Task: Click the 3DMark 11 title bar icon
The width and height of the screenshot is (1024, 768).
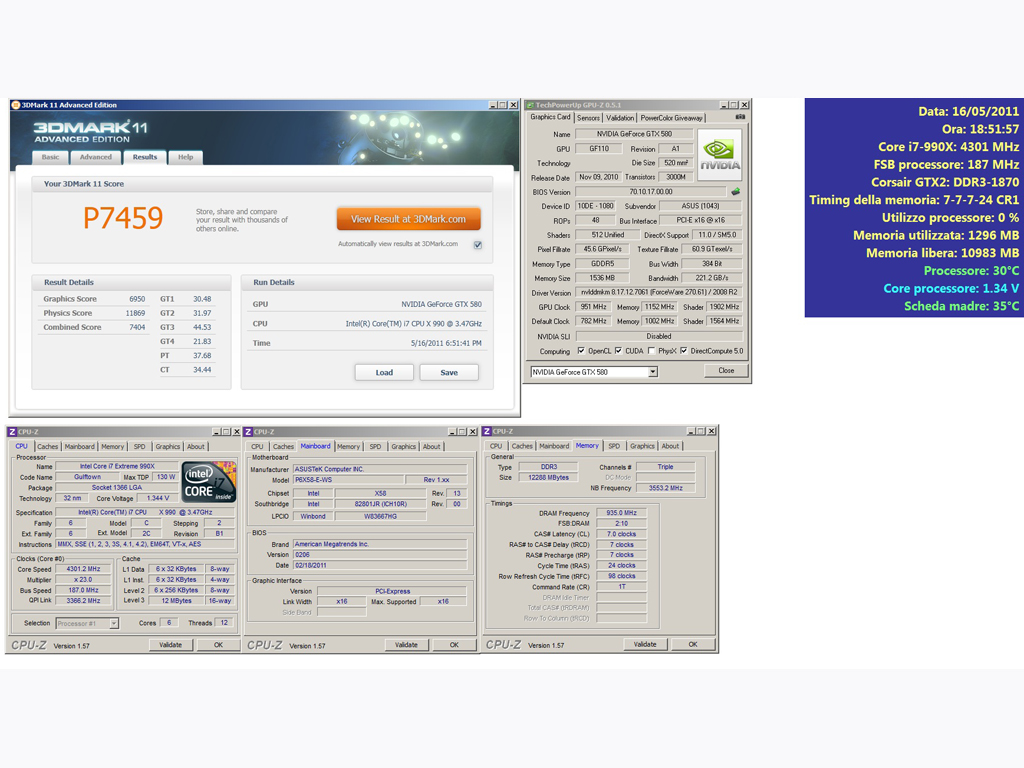Action: (x=16, y=104)
